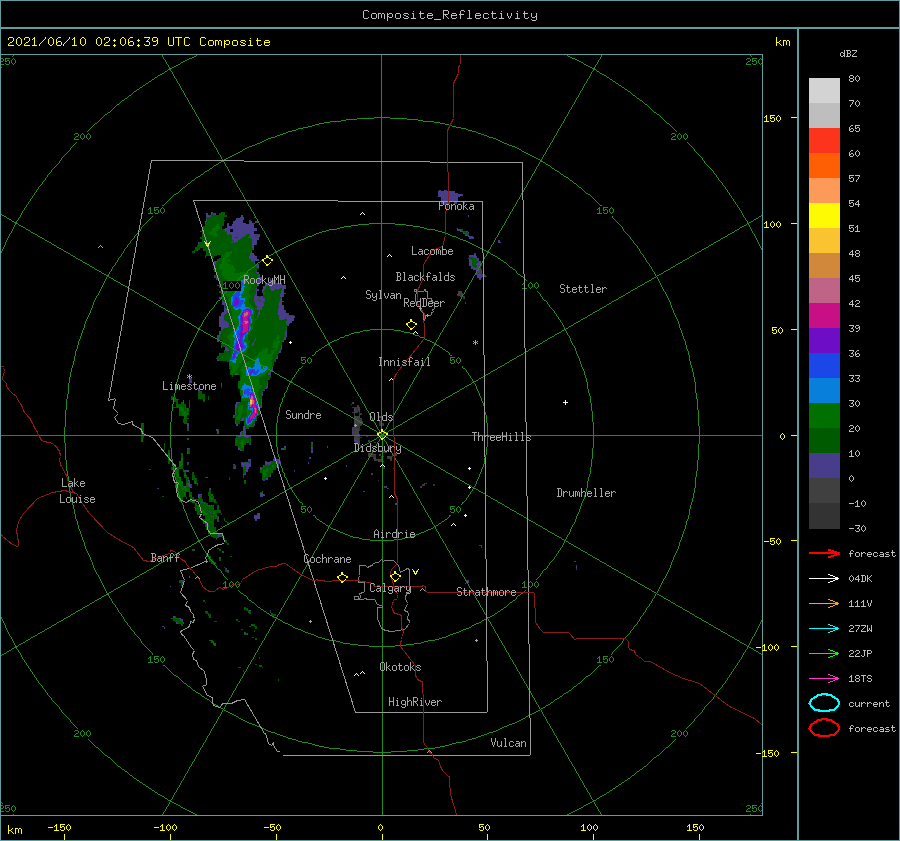Click the HighRiver city label
Viewport: 900px width, 841px height.
(x=415, y=702)
